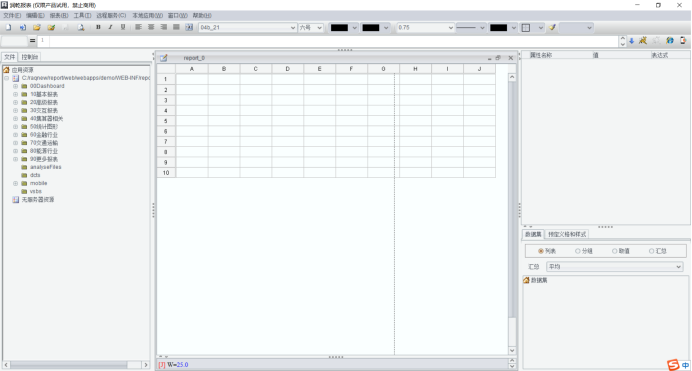Toggle Italic formatting
The image size is (692, 371).
click(x=110, y=27)
